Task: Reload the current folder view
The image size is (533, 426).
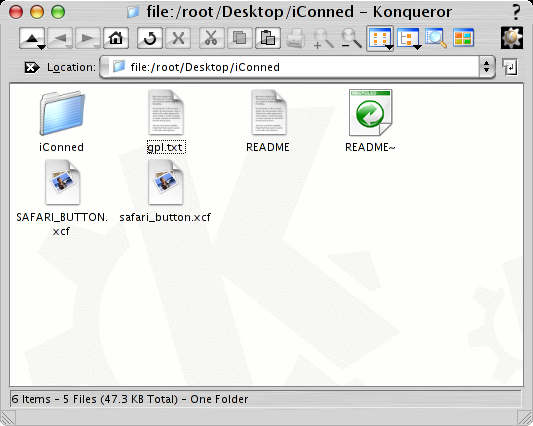Action: pos(150,38)
